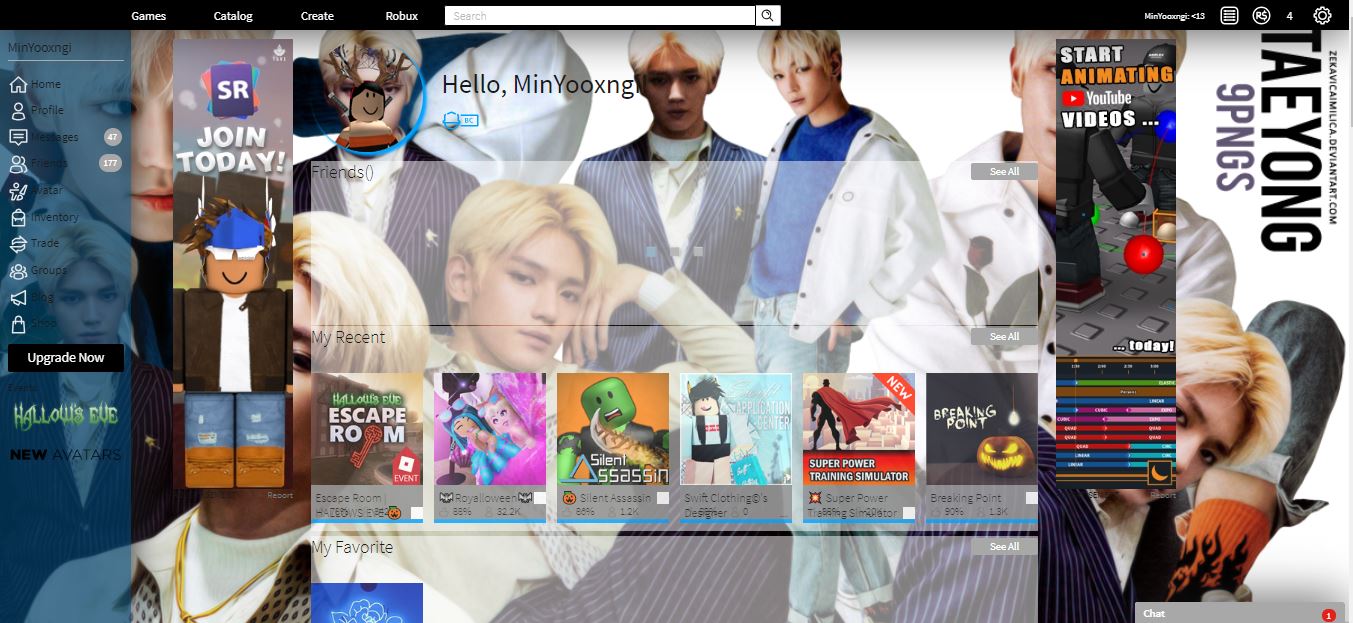Open the Messages speech bubble icon
The width and height of the screenshot is (1353, 623).
[18, 137]
